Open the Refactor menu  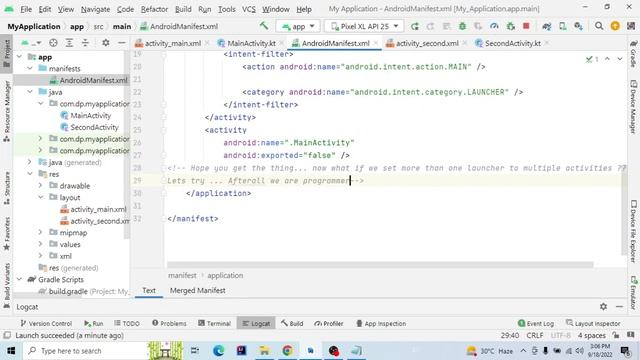pos(154,9)
